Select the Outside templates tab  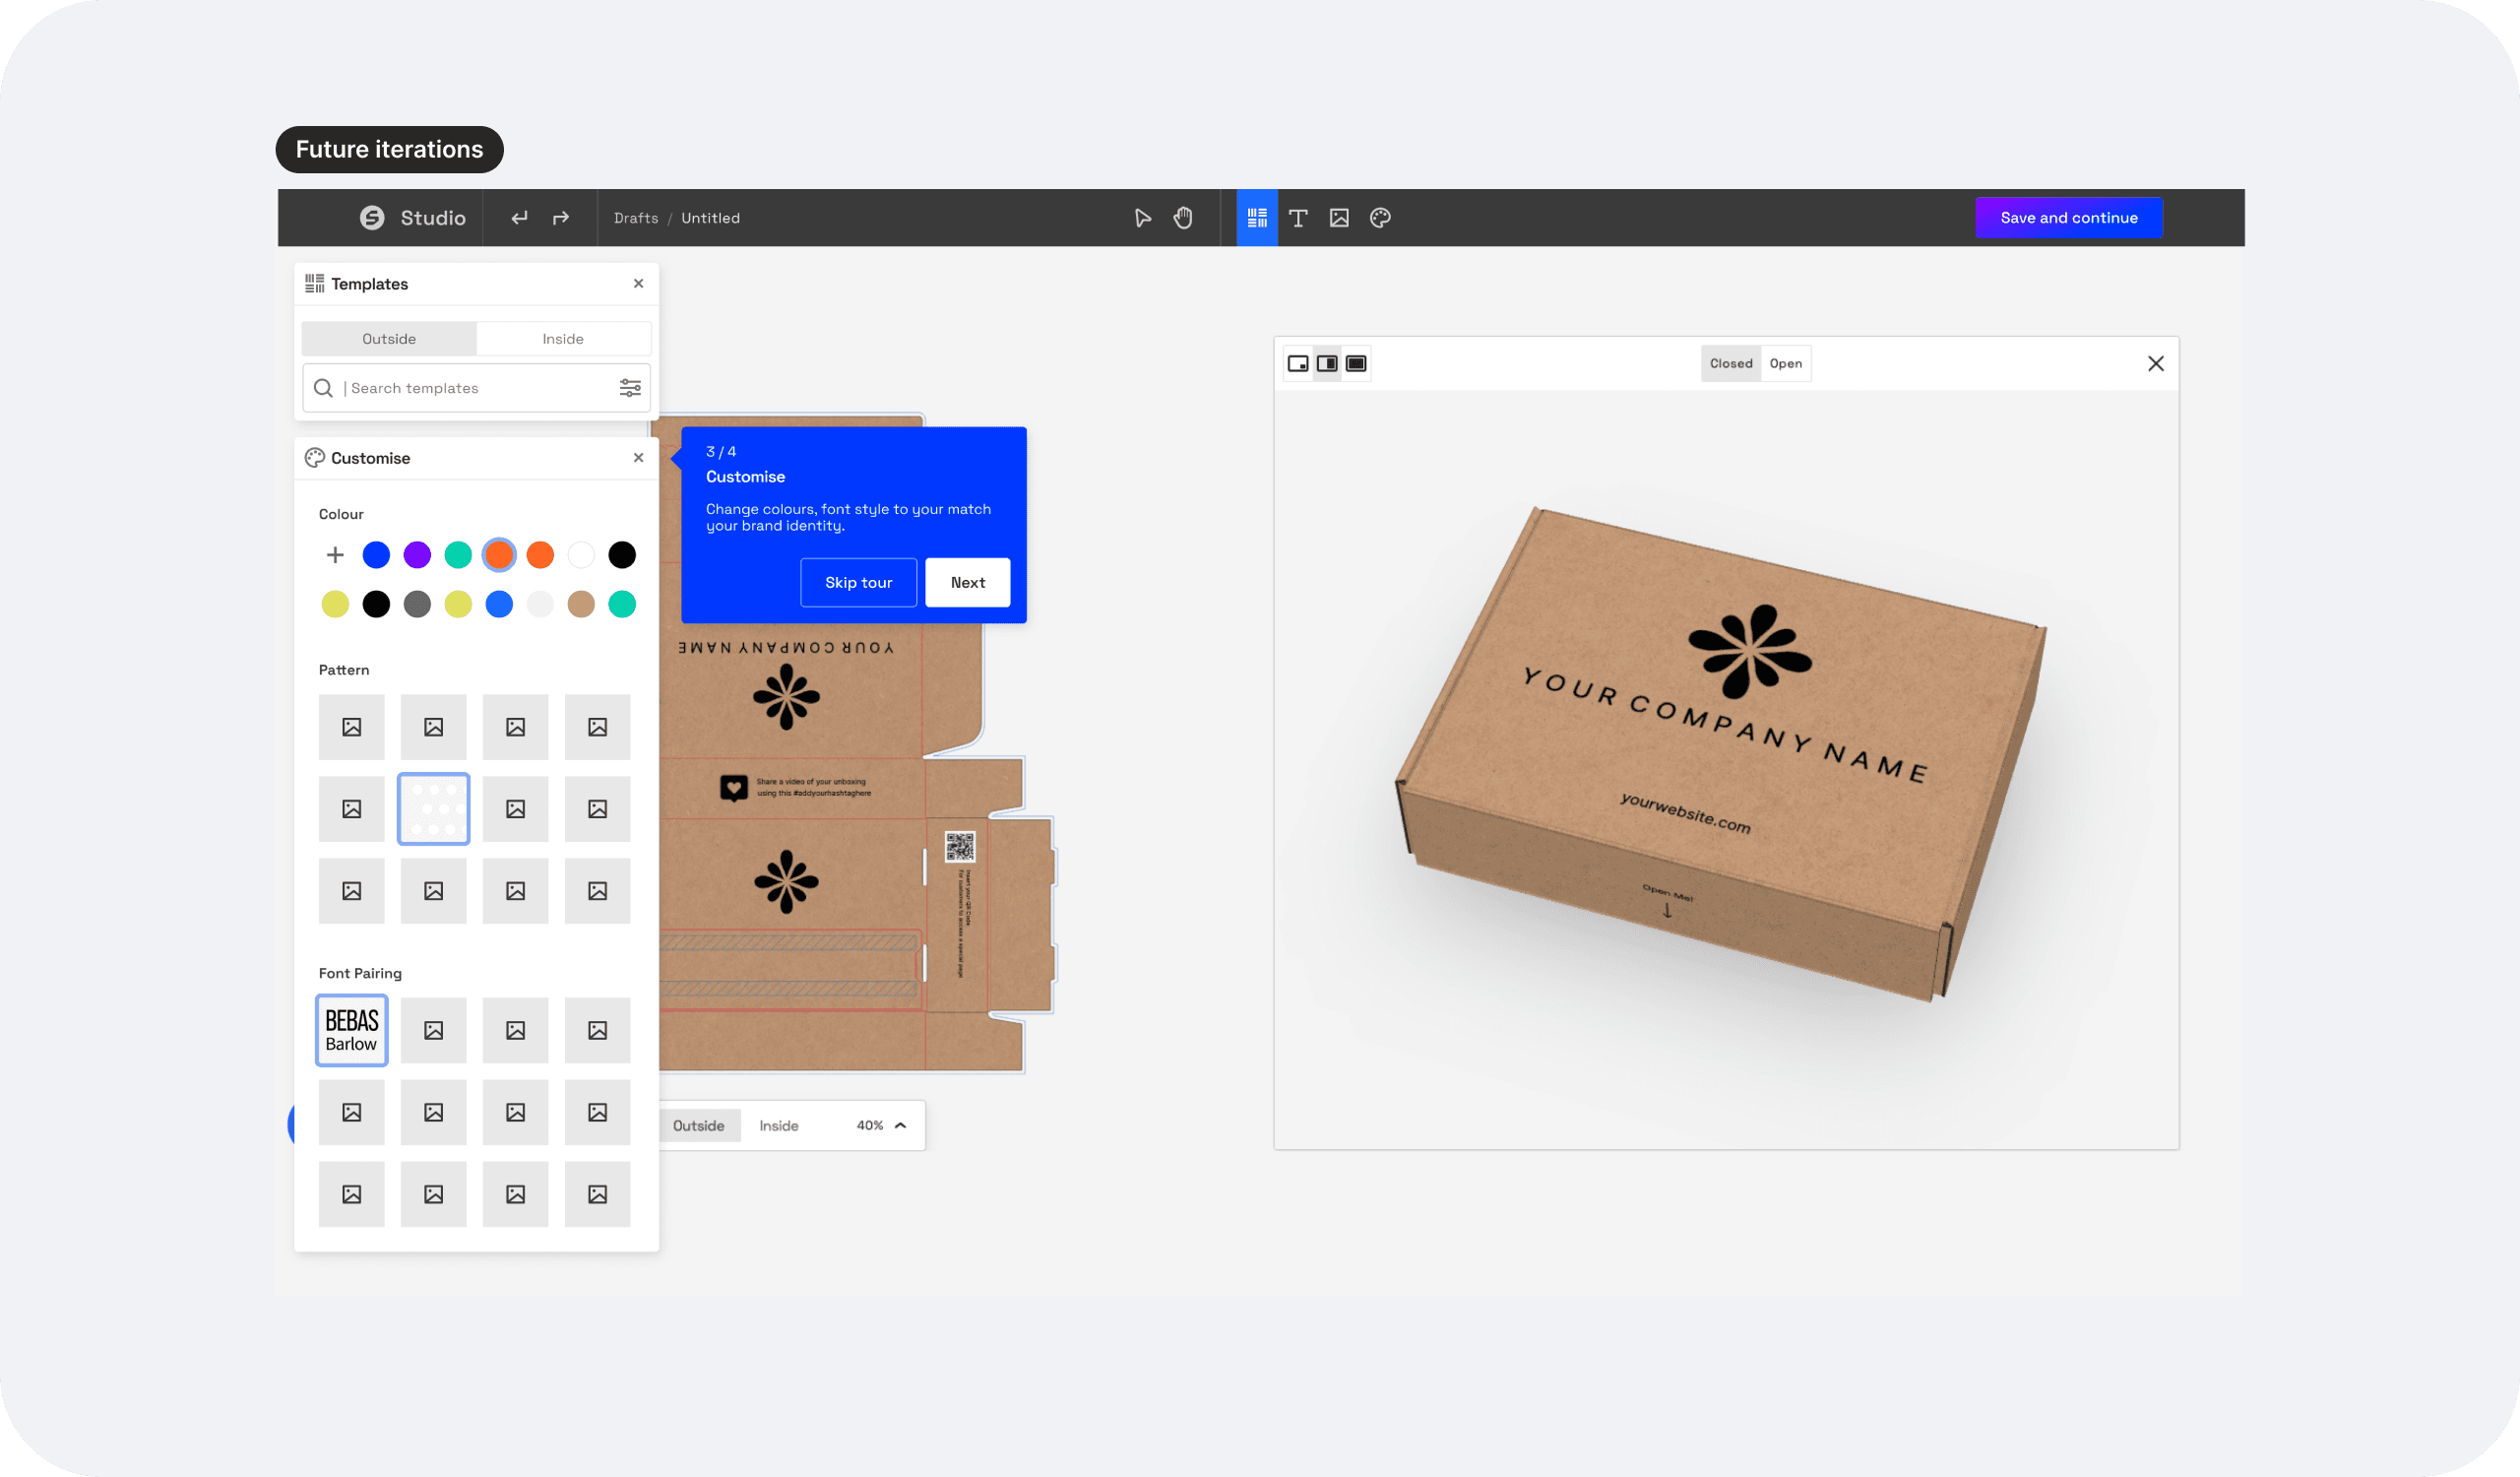click(389, 339)
